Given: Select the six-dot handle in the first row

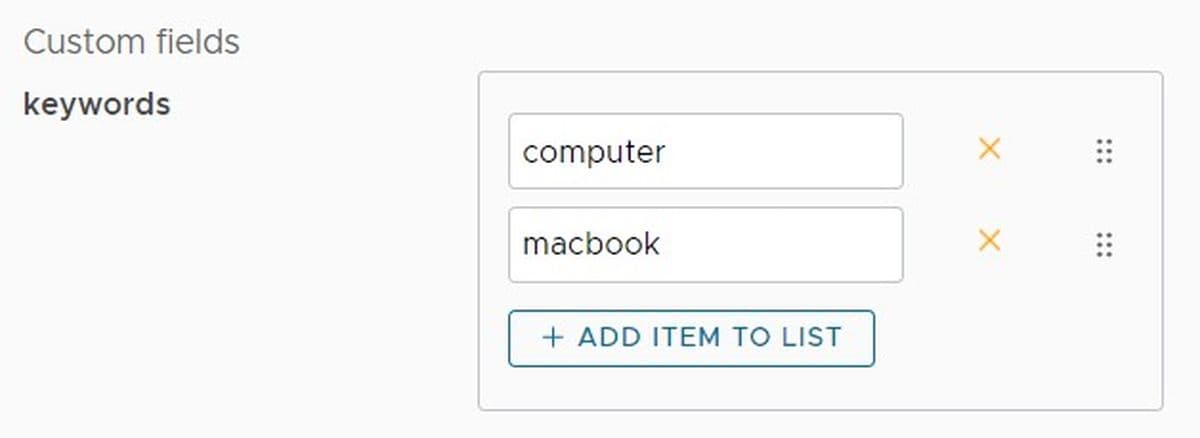Looking at the screenshot, I should (1104, 151).
